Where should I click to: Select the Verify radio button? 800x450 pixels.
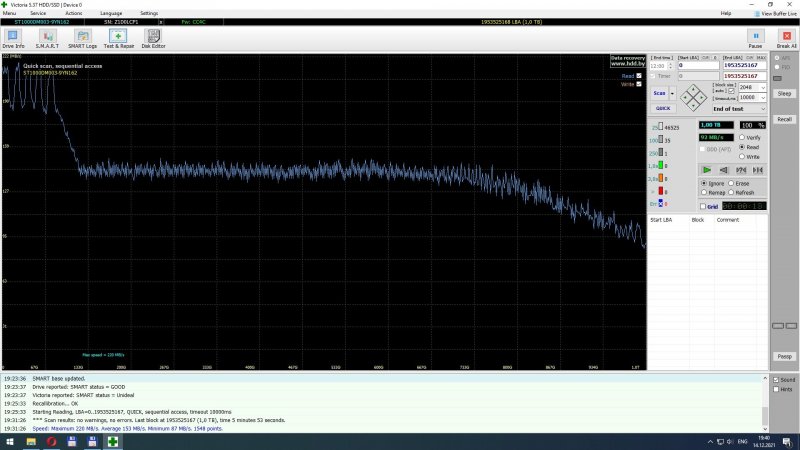click(x=742, y=137)
